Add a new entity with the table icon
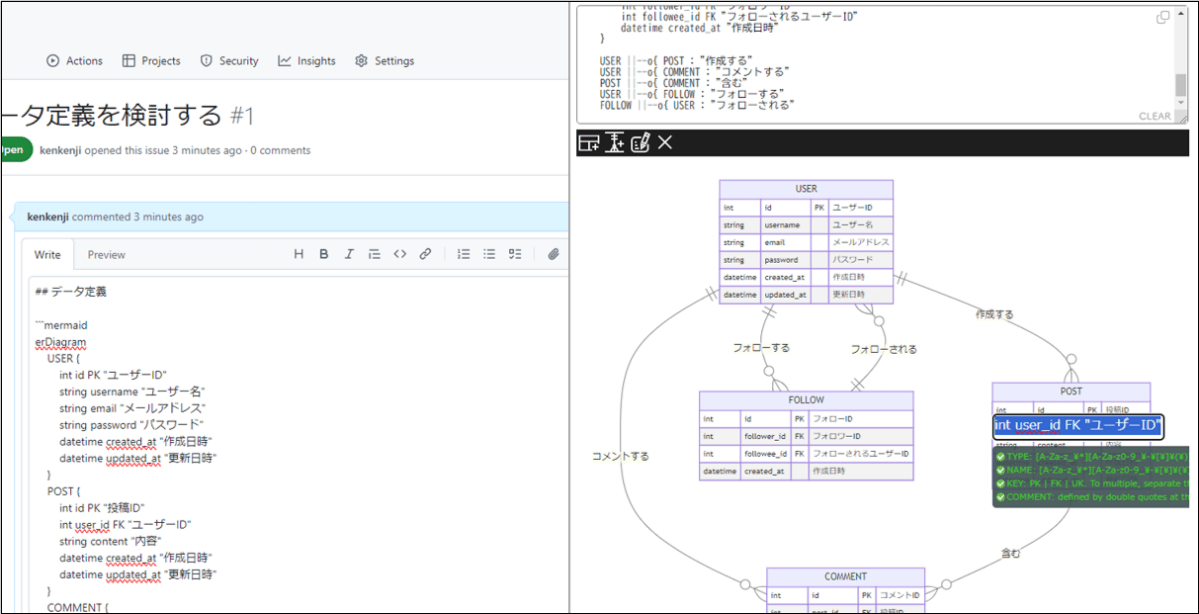 (588, 143)
